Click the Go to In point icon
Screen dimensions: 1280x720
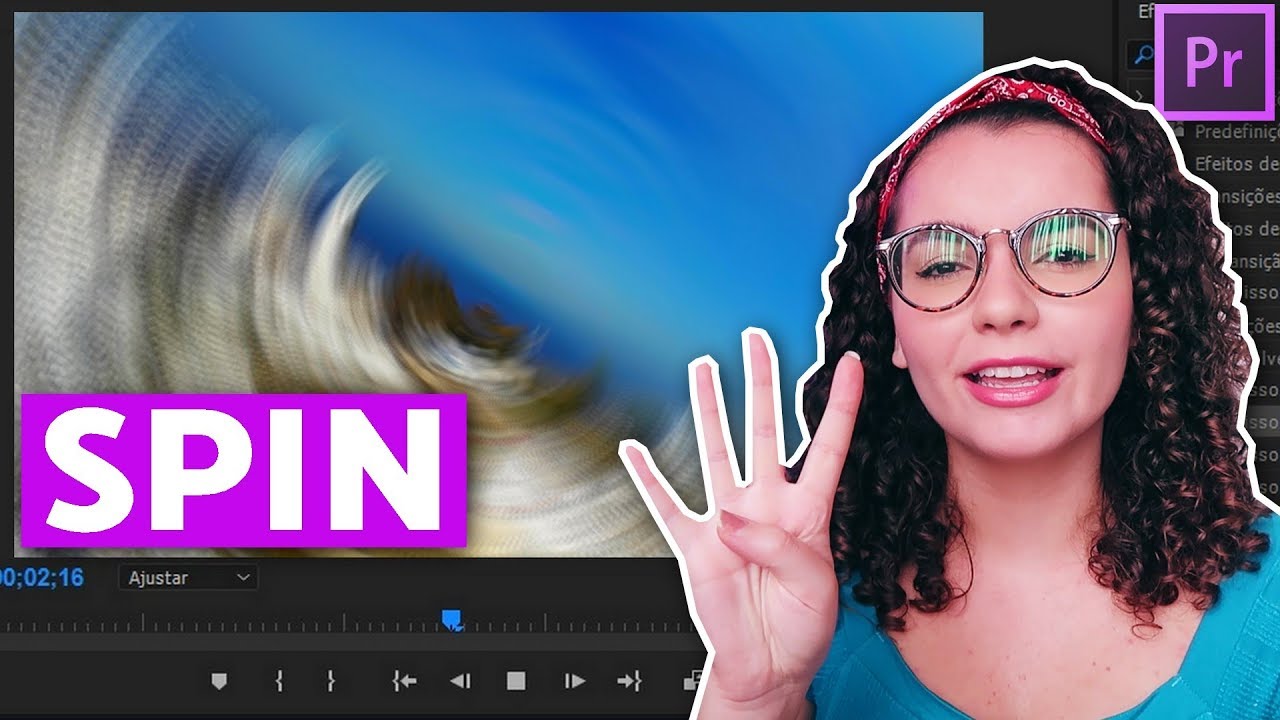click(404, 681)
